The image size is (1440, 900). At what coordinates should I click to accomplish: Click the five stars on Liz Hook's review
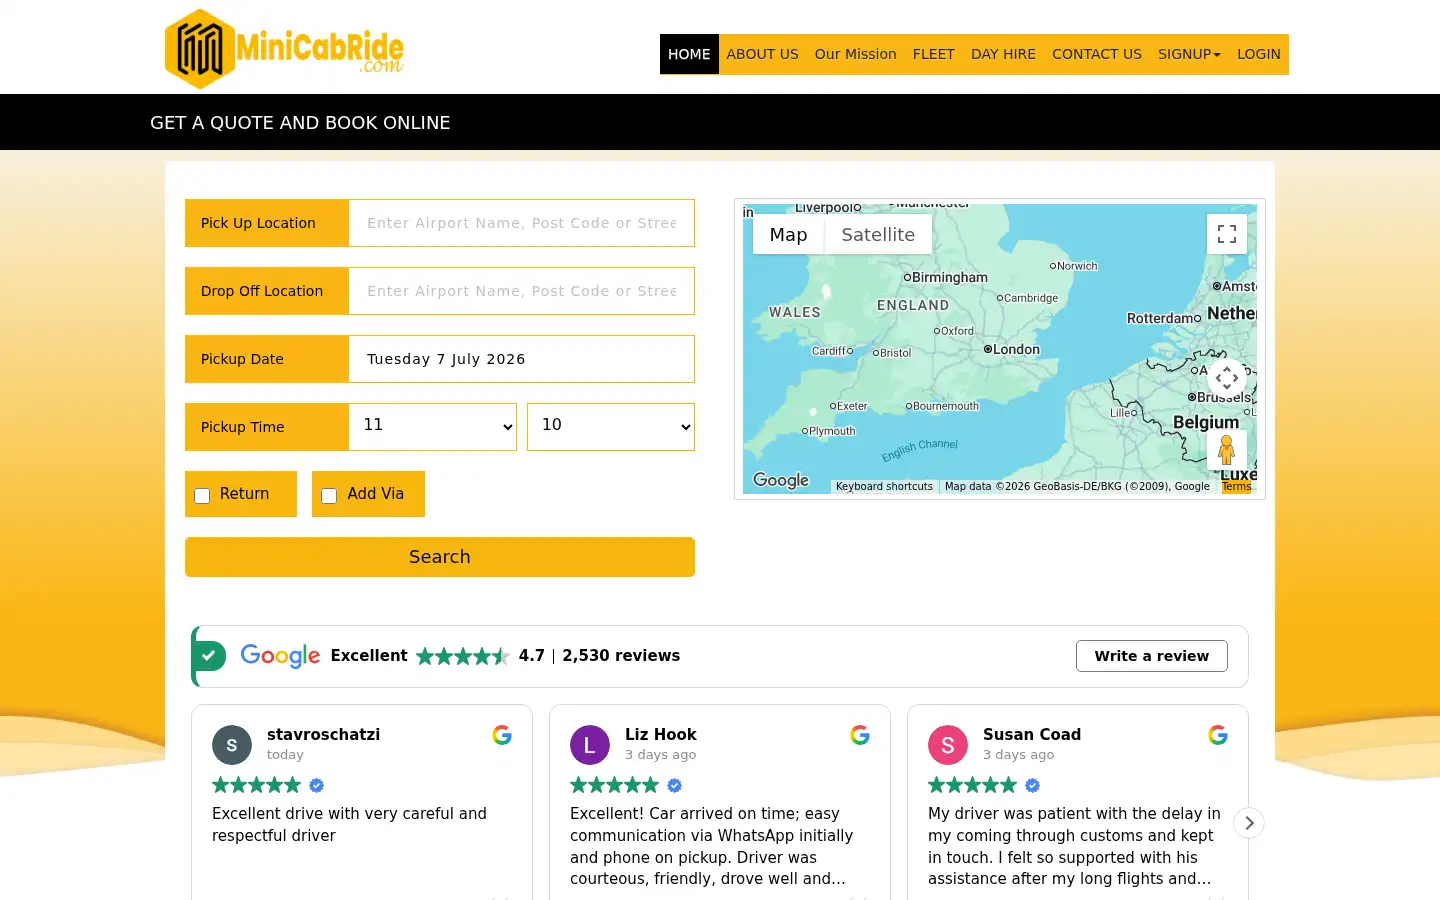[x=615, y=785]
